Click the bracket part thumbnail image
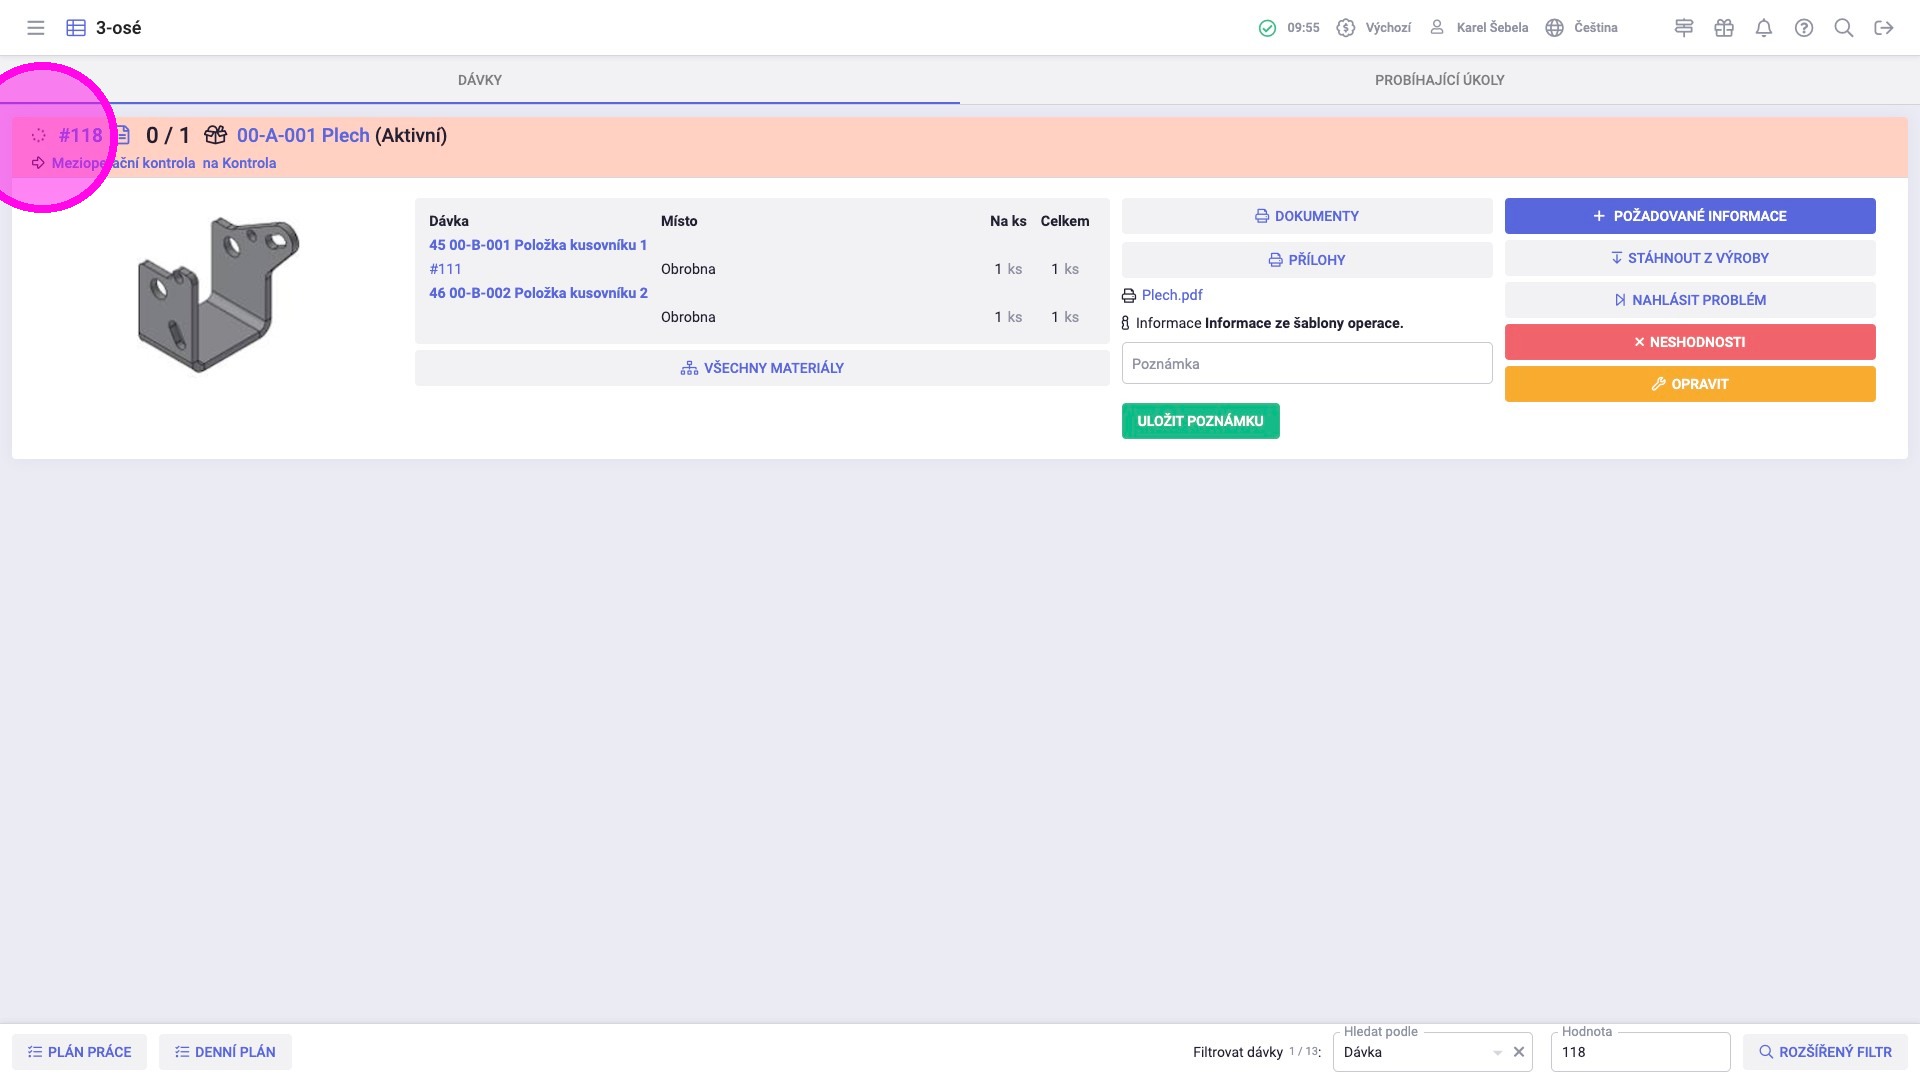 point(217,294)
